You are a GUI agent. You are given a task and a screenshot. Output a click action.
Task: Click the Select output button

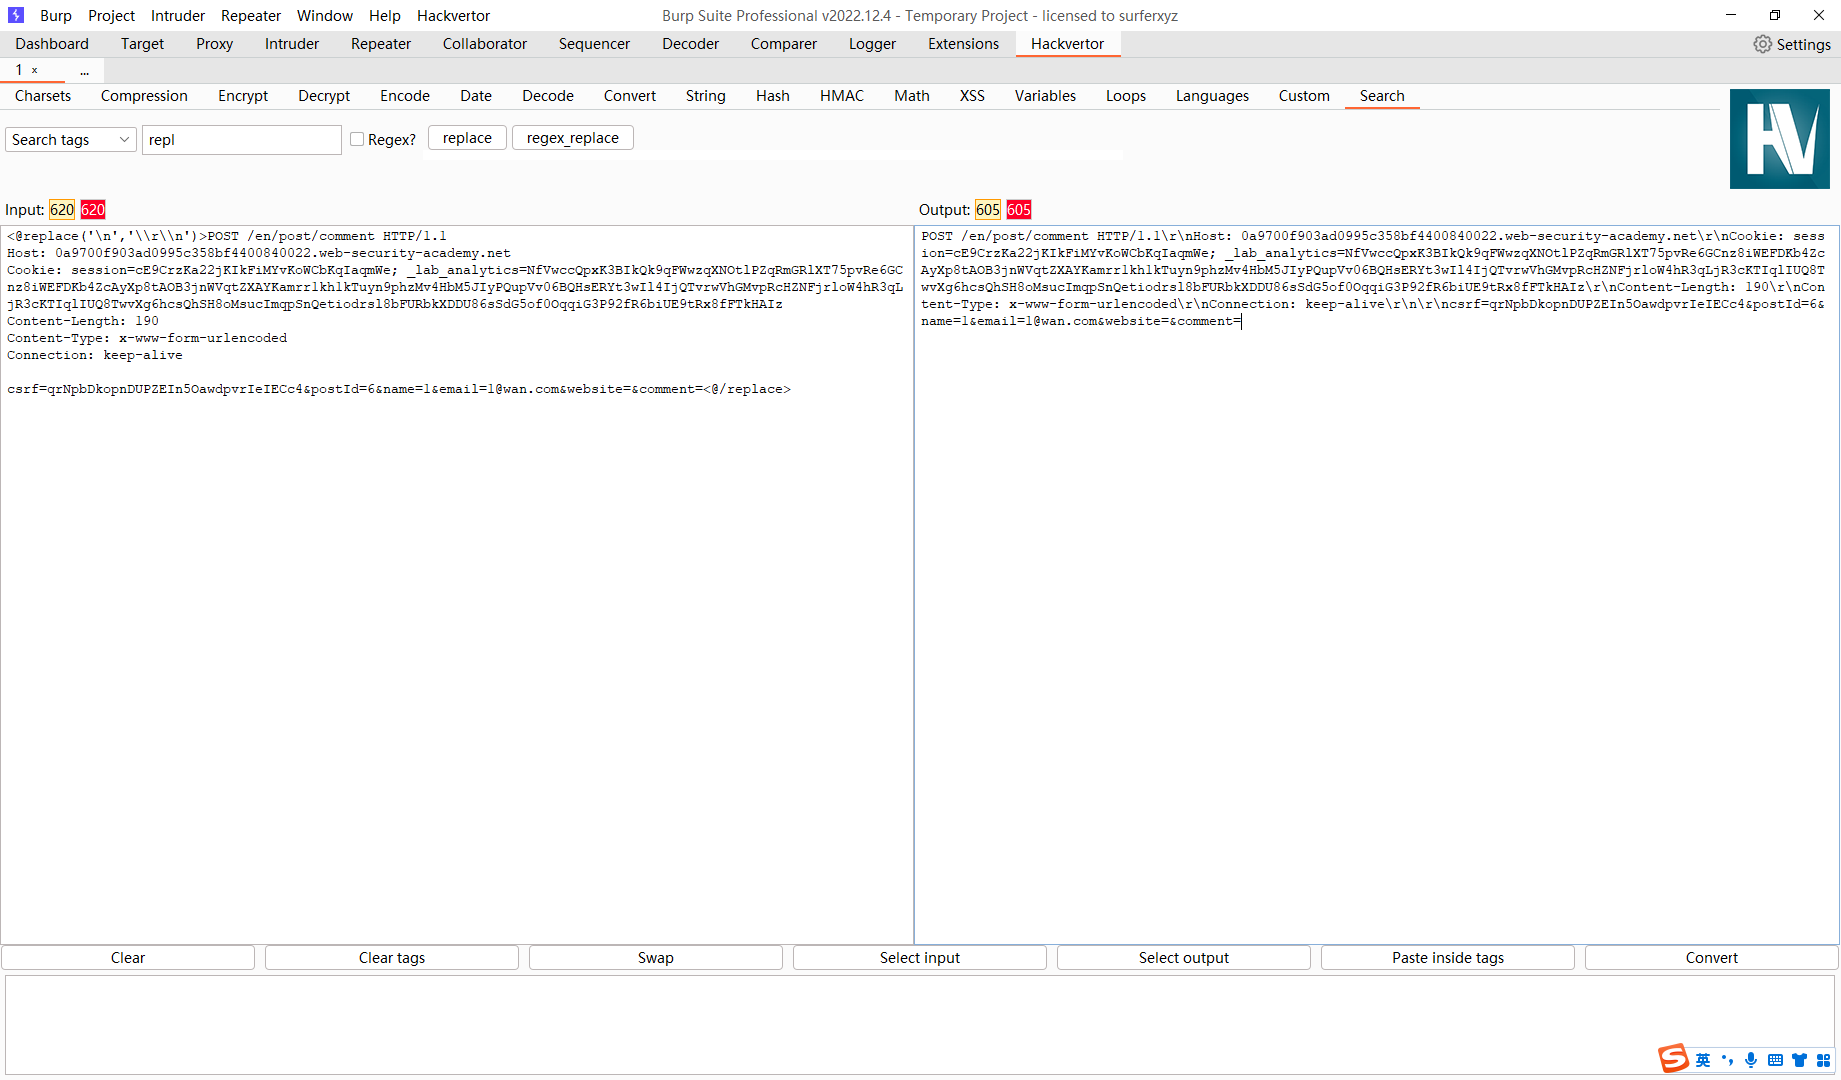1184,958
